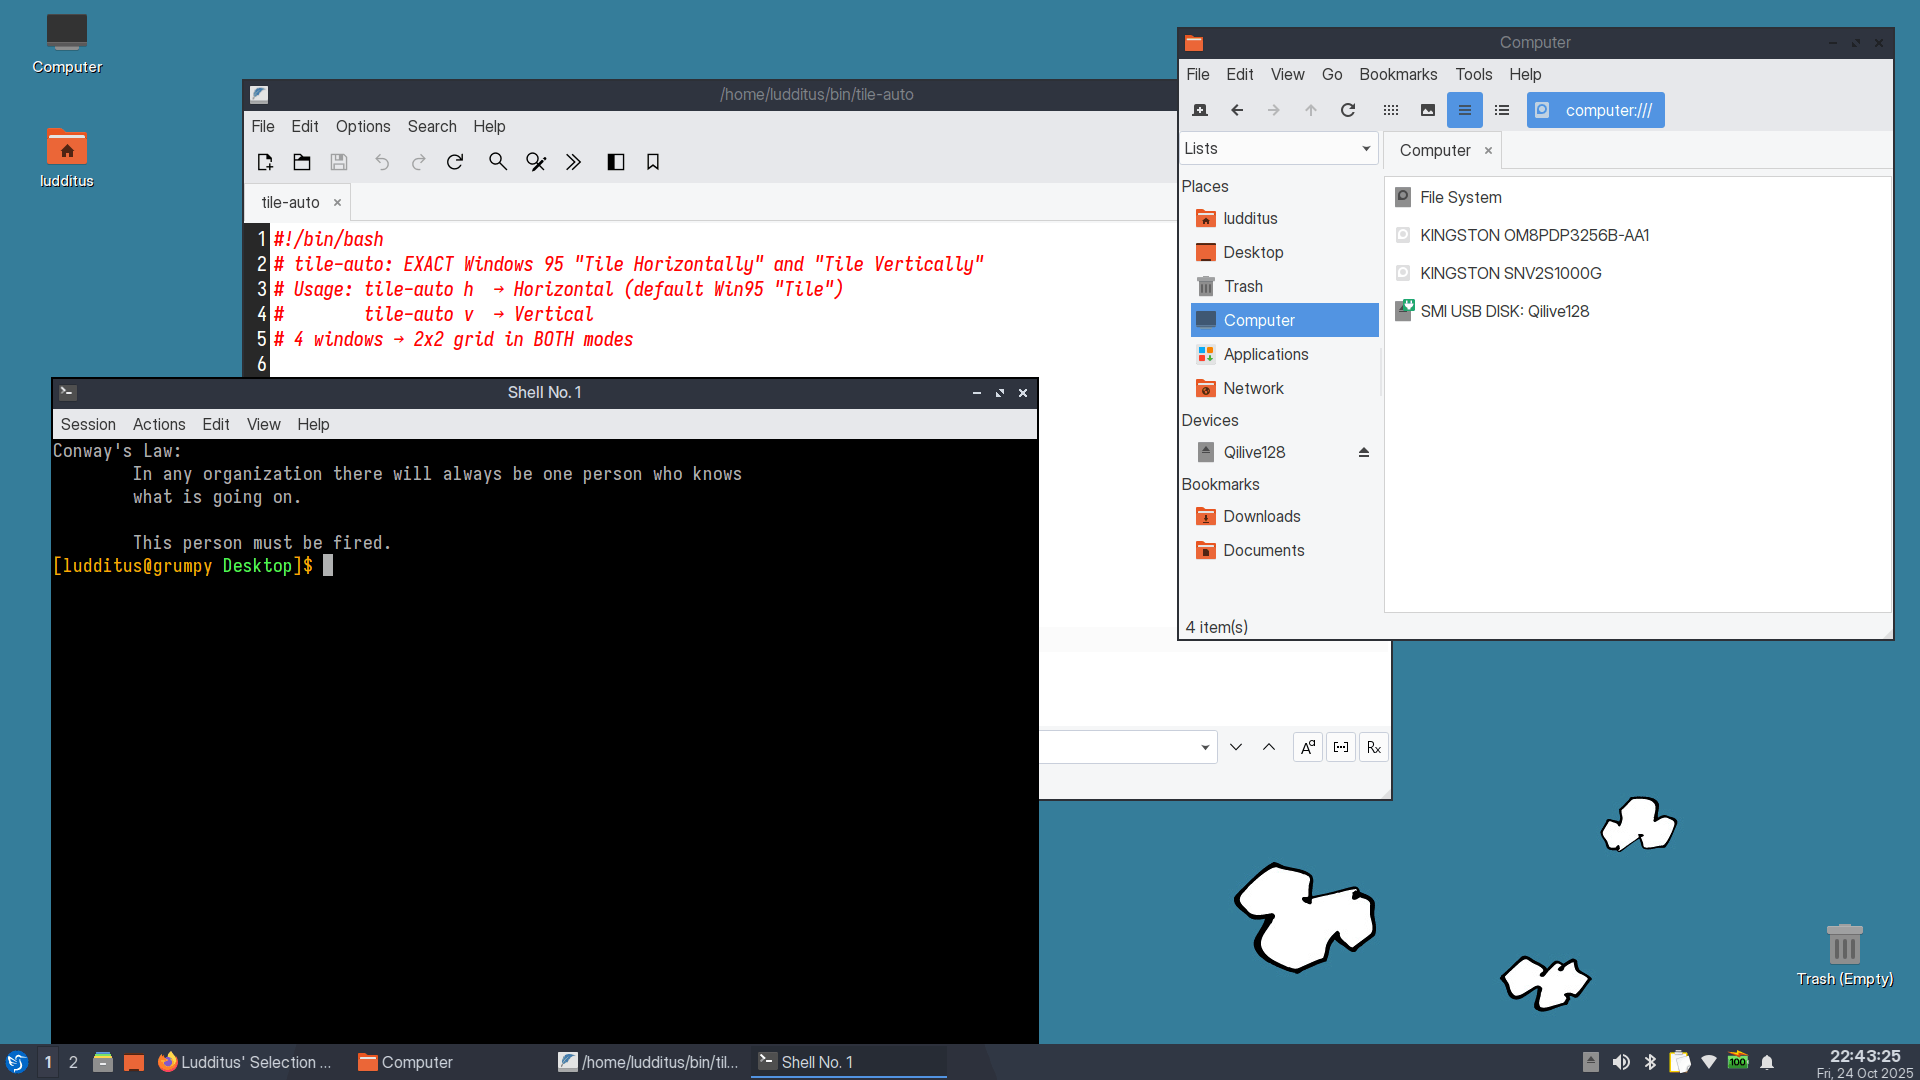
Task: Click the new document icon in editor toolbar
Action: coord(265,162)
